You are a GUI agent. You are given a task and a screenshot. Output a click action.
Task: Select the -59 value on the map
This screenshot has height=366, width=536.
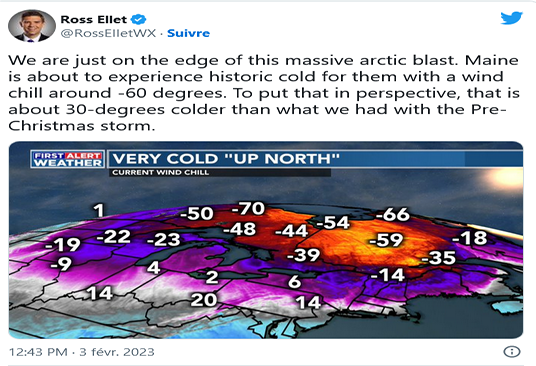[386, 240]
